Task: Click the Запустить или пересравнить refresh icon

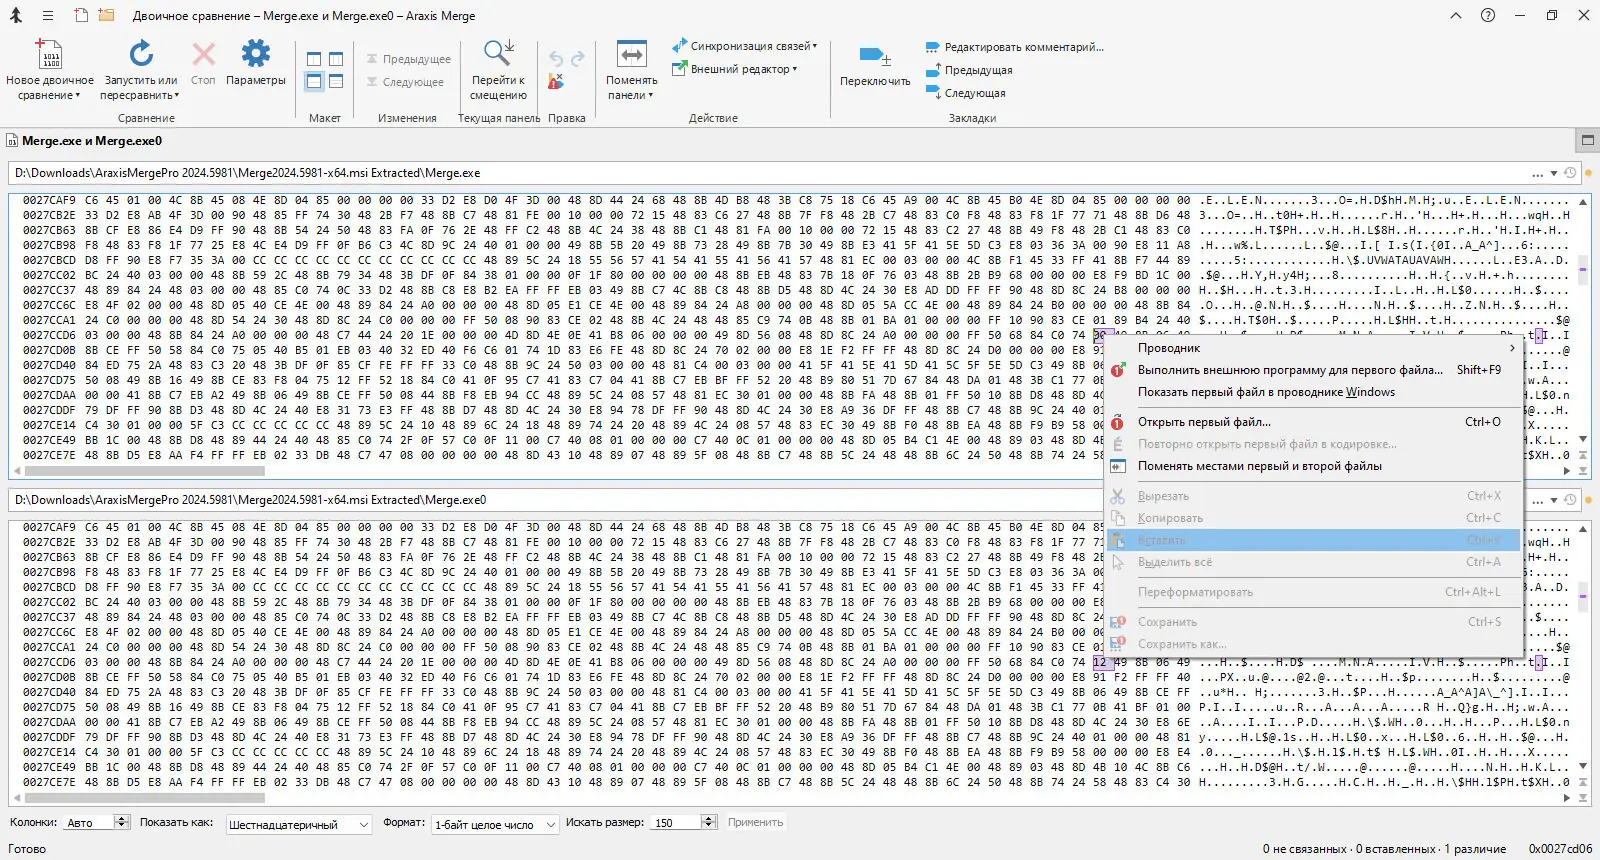Action: click(141, 54)
